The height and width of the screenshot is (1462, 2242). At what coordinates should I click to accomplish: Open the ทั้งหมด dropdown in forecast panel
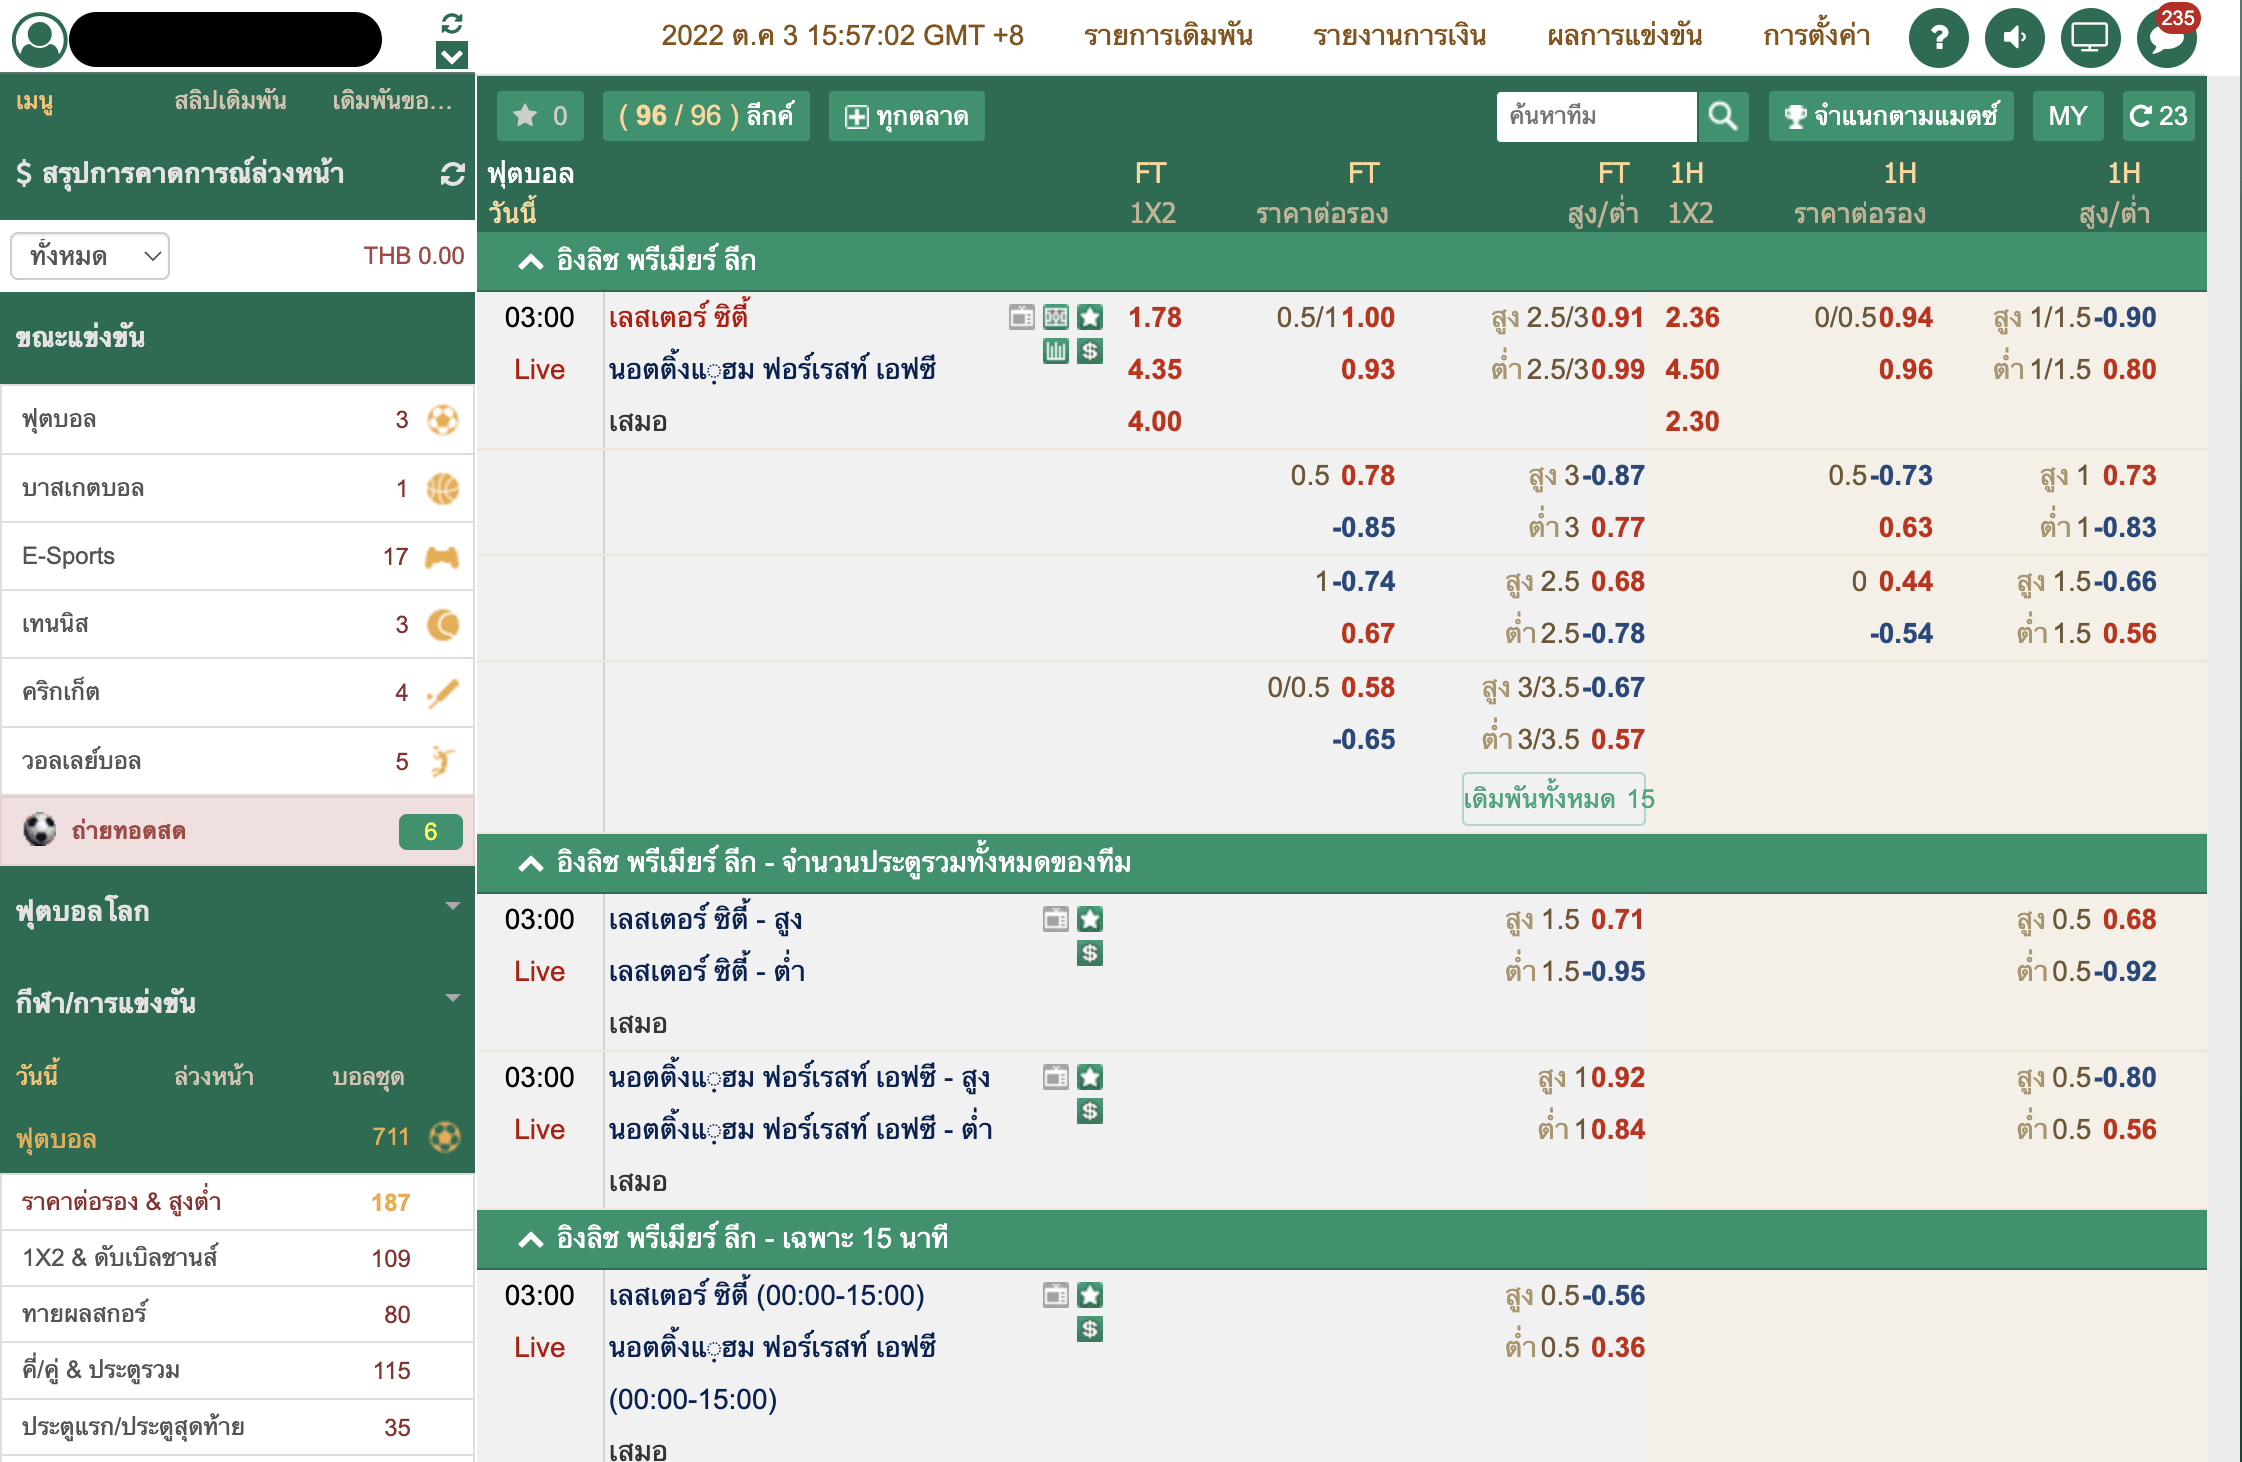click(90, 256)
